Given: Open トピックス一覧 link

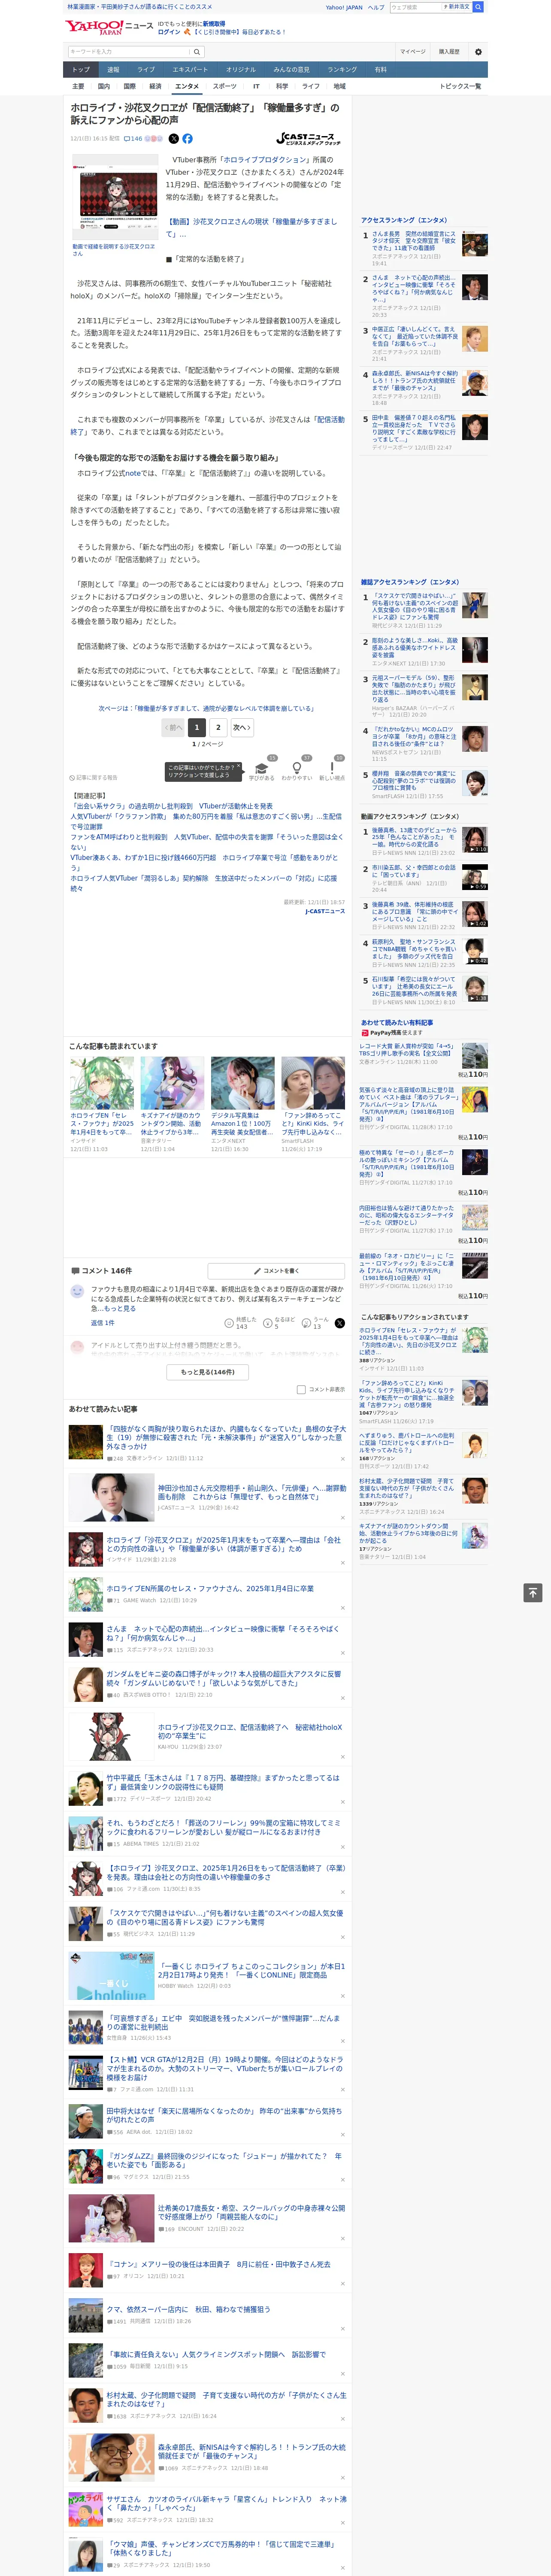Looking at the screenshot, I should coord(460,86).
